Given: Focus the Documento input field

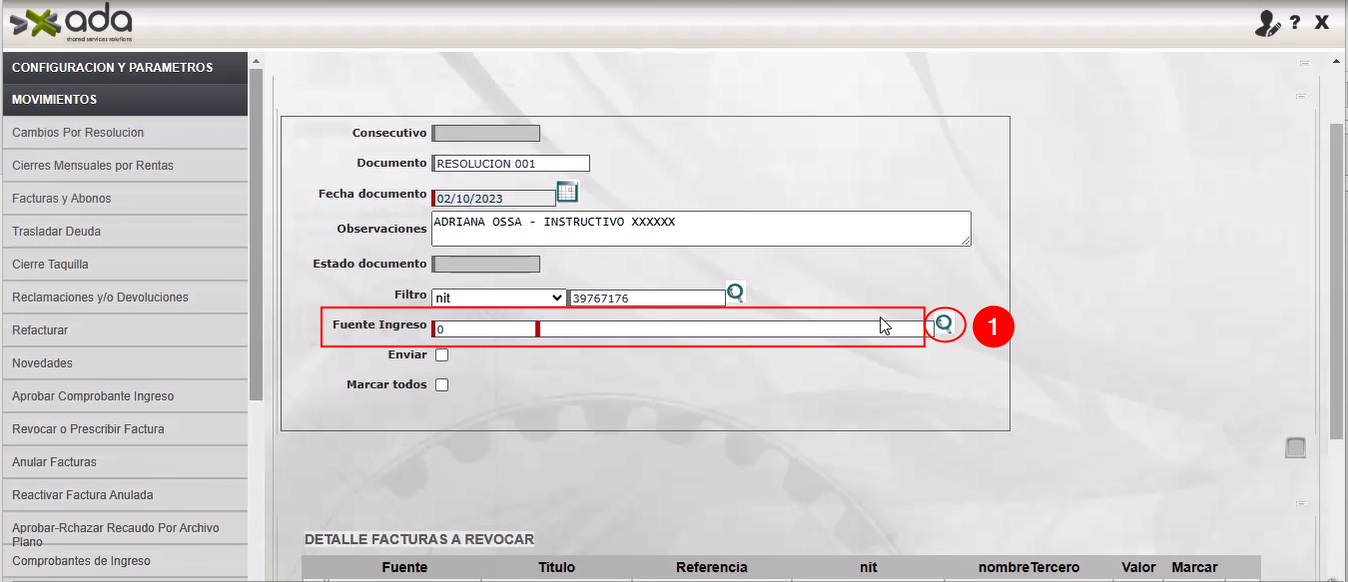Looking at the screenshot, I should pos(511,164).
